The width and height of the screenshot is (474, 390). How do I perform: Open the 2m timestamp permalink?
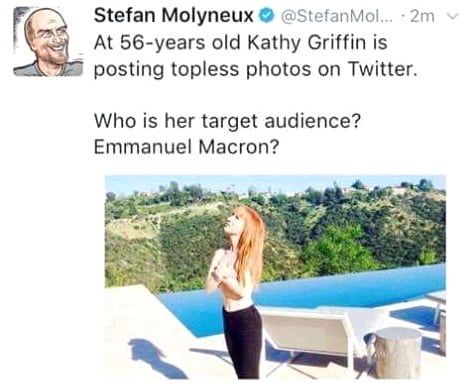(423, 16)
